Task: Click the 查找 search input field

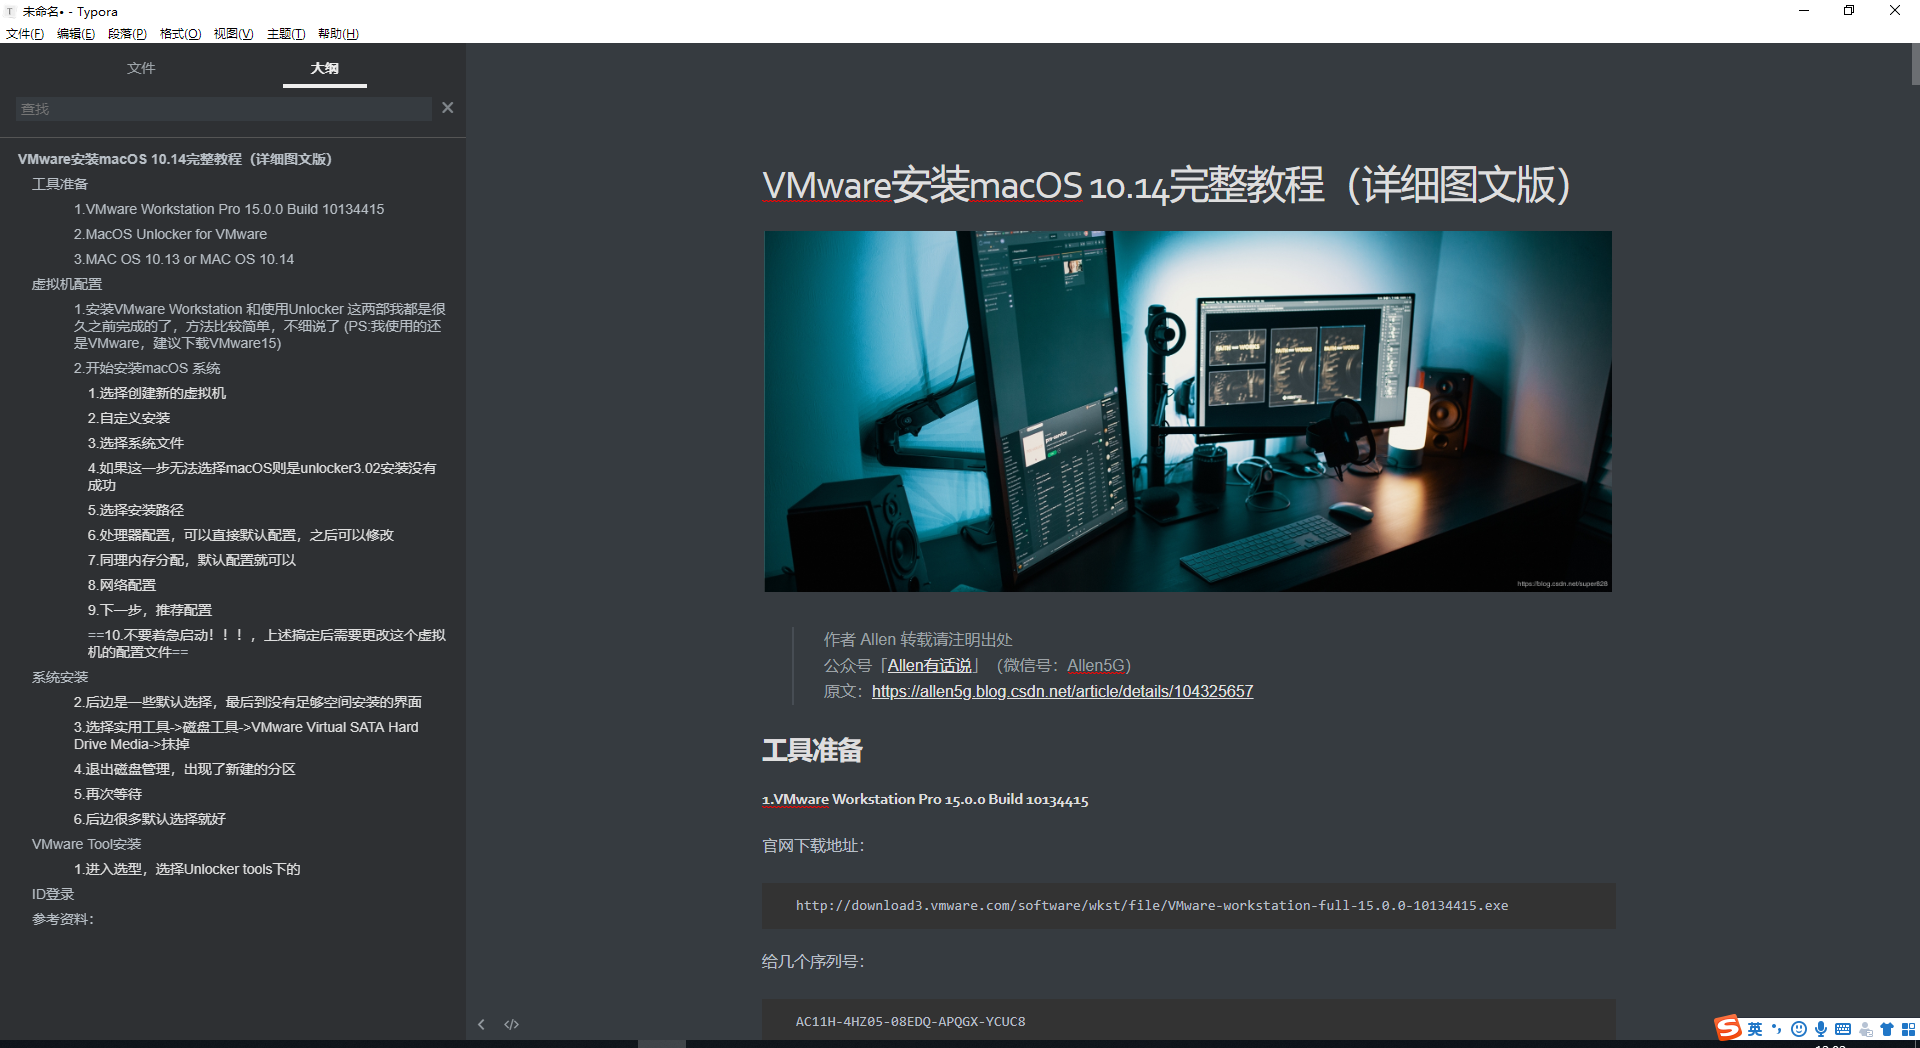Action: 224,109
